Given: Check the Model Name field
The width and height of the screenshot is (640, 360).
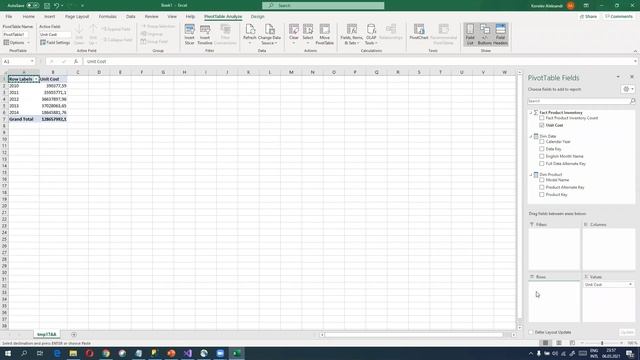Looking at the screenshot, I should point(542,180).
